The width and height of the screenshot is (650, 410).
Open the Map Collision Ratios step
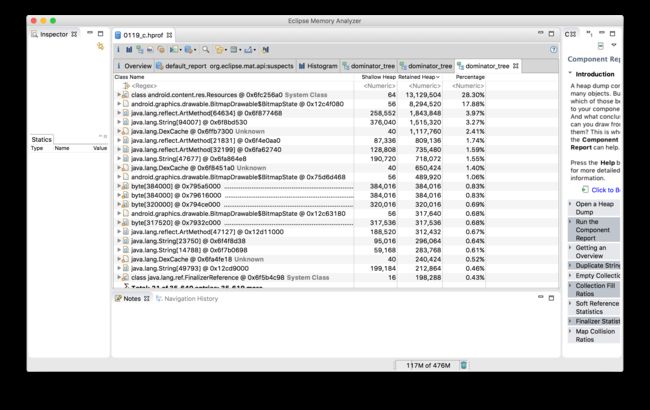(x=593, y=335)
